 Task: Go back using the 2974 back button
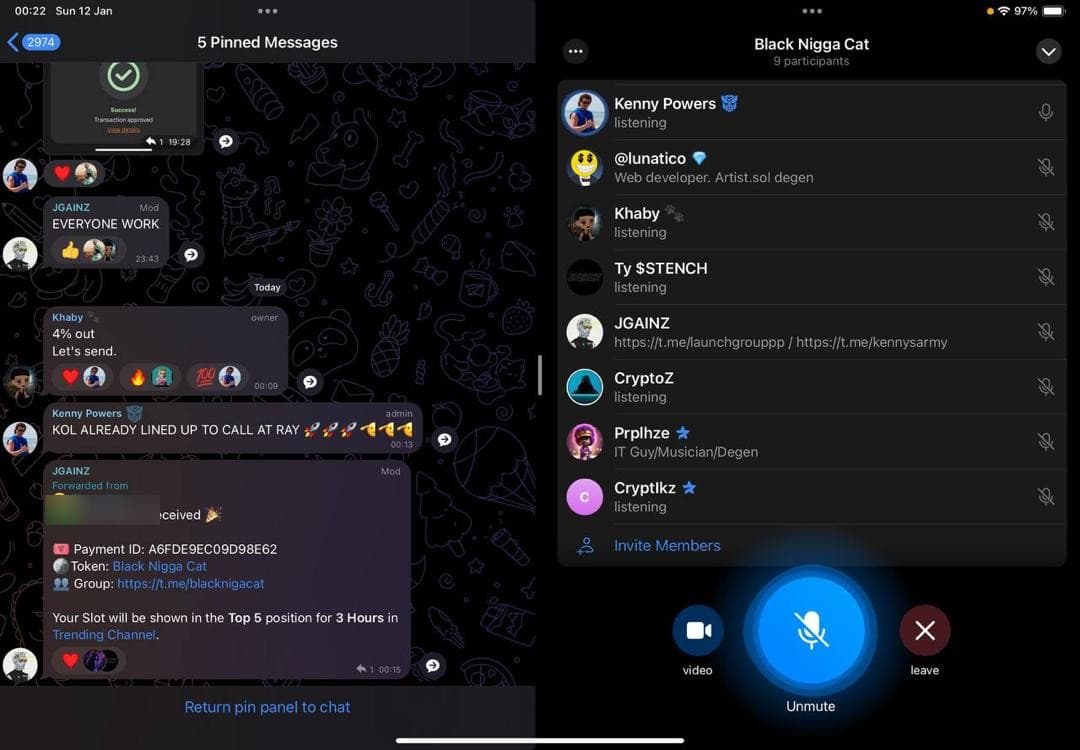click(34, 42)
